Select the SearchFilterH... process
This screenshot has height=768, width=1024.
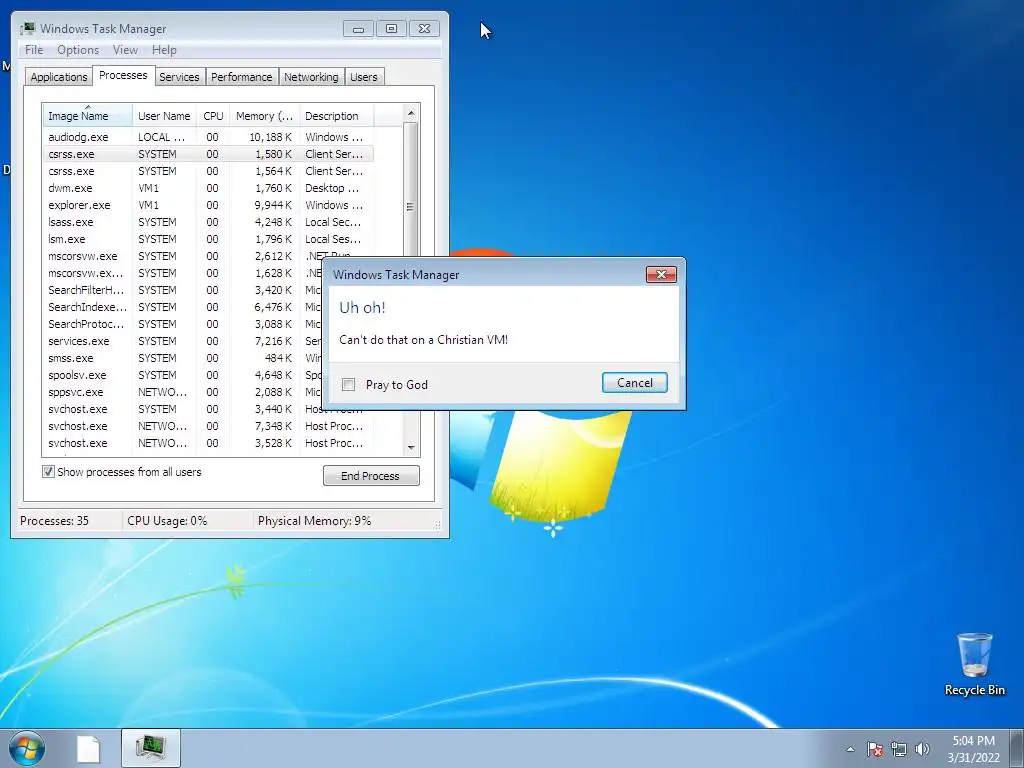point(183,290)
